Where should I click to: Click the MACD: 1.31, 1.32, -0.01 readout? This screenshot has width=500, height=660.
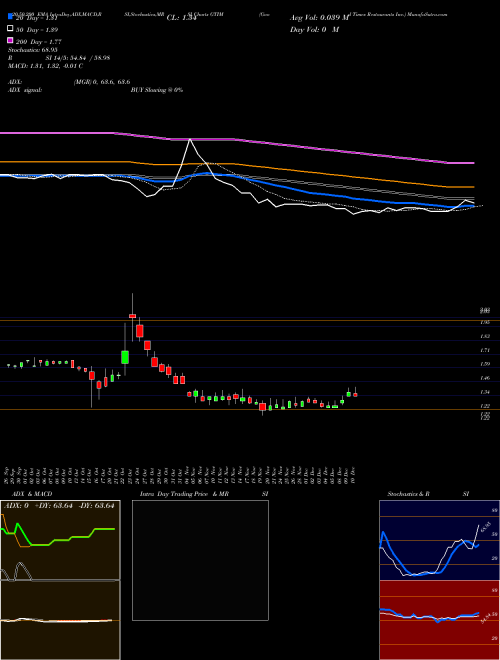(x=45, y=66)
